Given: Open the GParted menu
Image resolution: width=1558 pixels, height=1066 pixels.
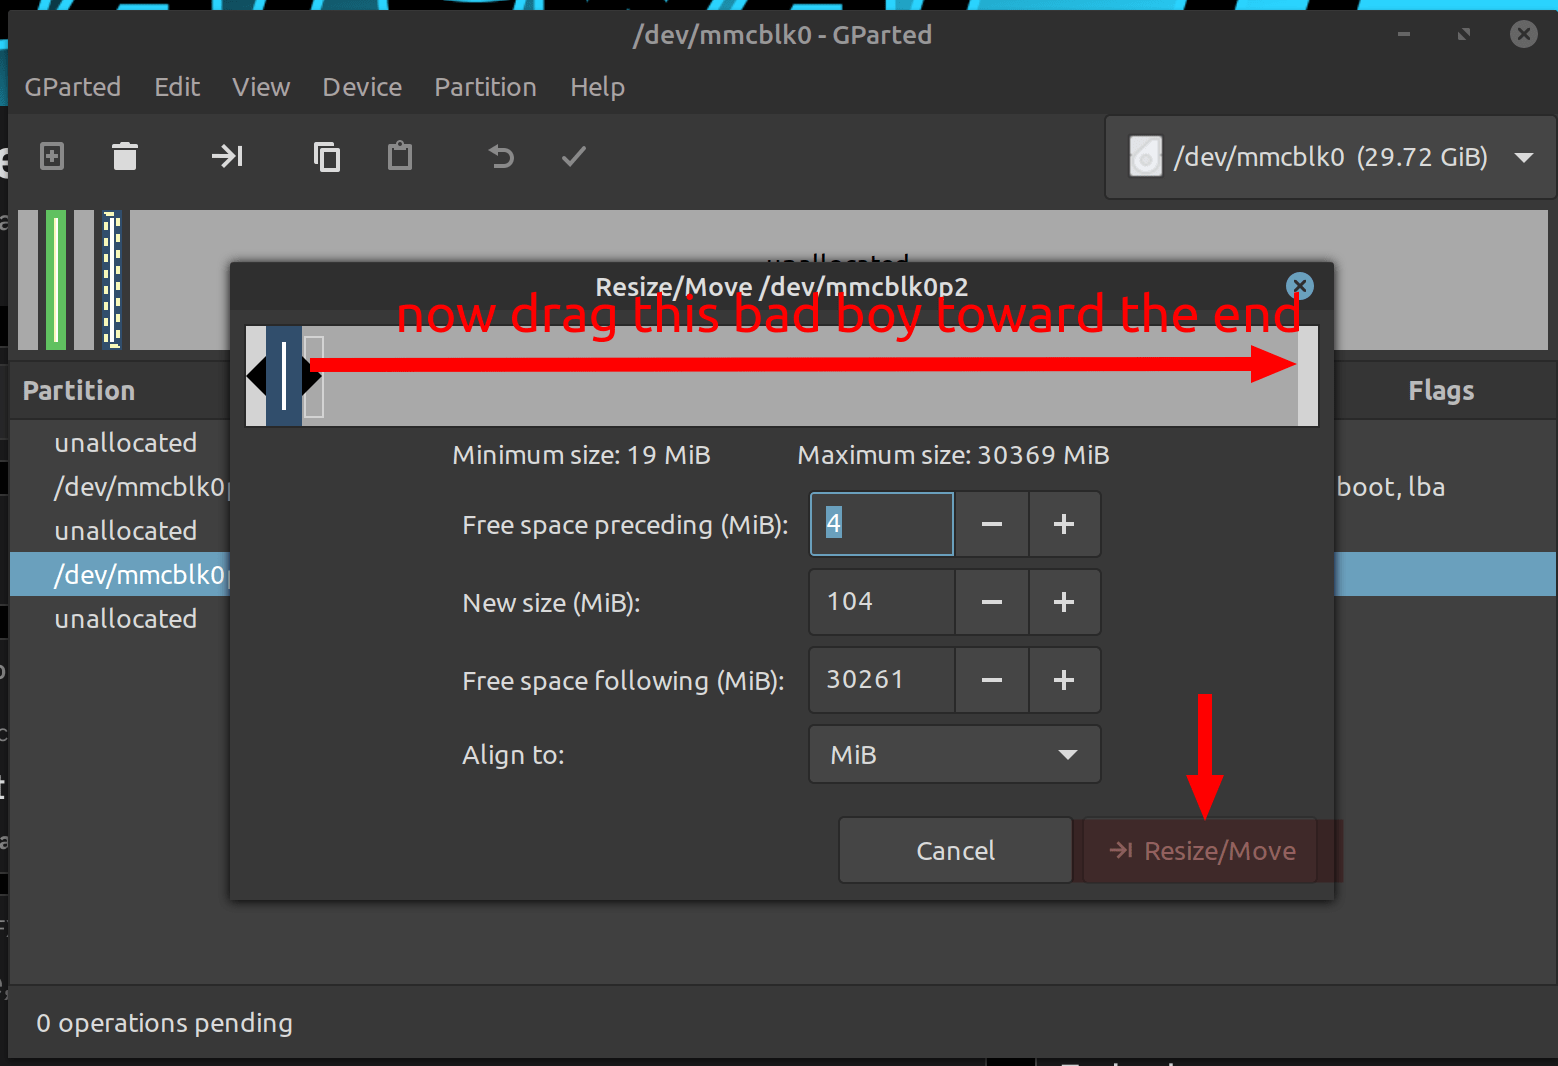Looking at the screenshot, I should 73,87.
